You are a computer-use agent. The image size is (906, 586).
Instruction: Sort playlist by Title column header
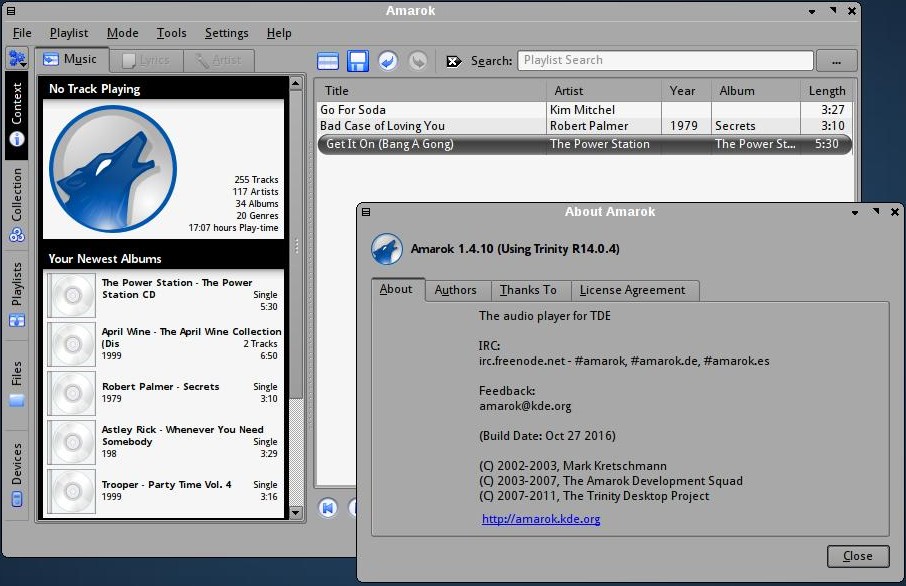tap(432, 91)
